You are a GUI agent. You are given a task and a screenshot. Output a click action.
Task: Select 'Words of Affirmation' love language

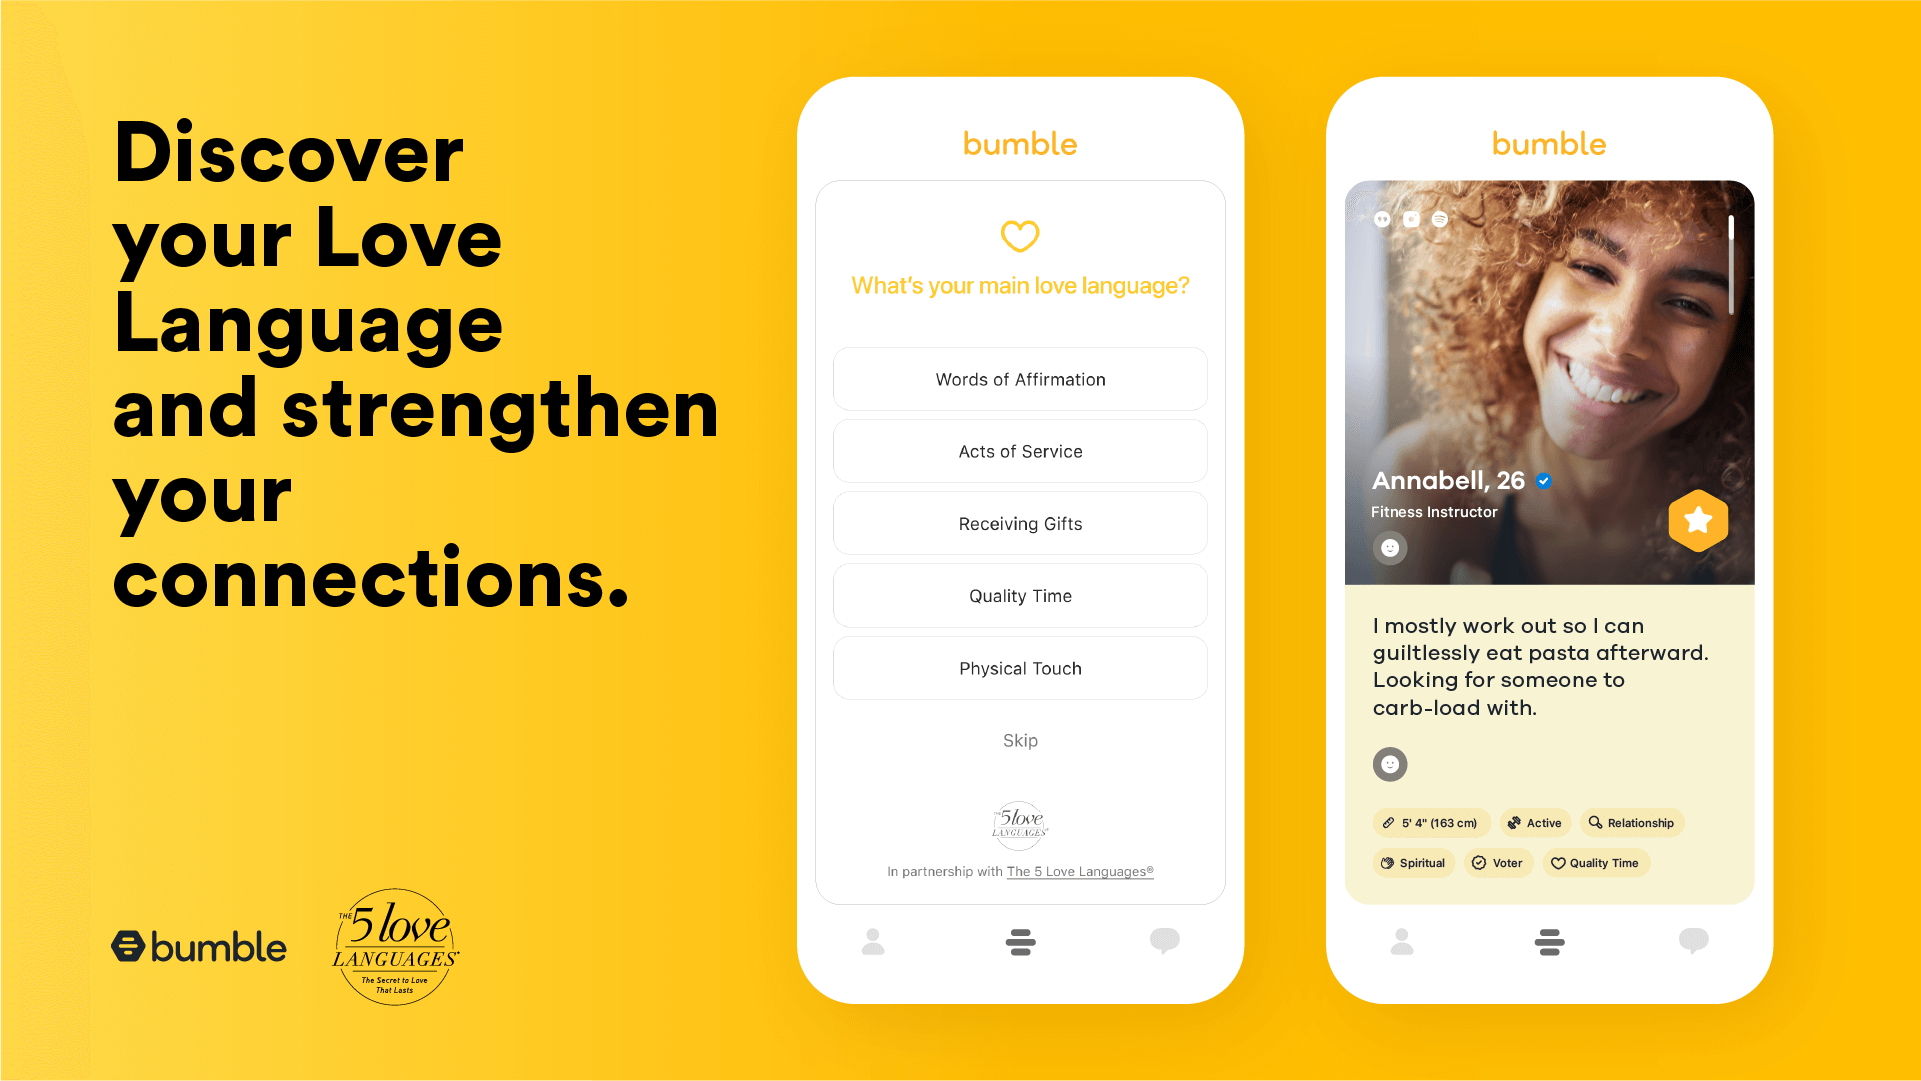[x=1020, y=379]
